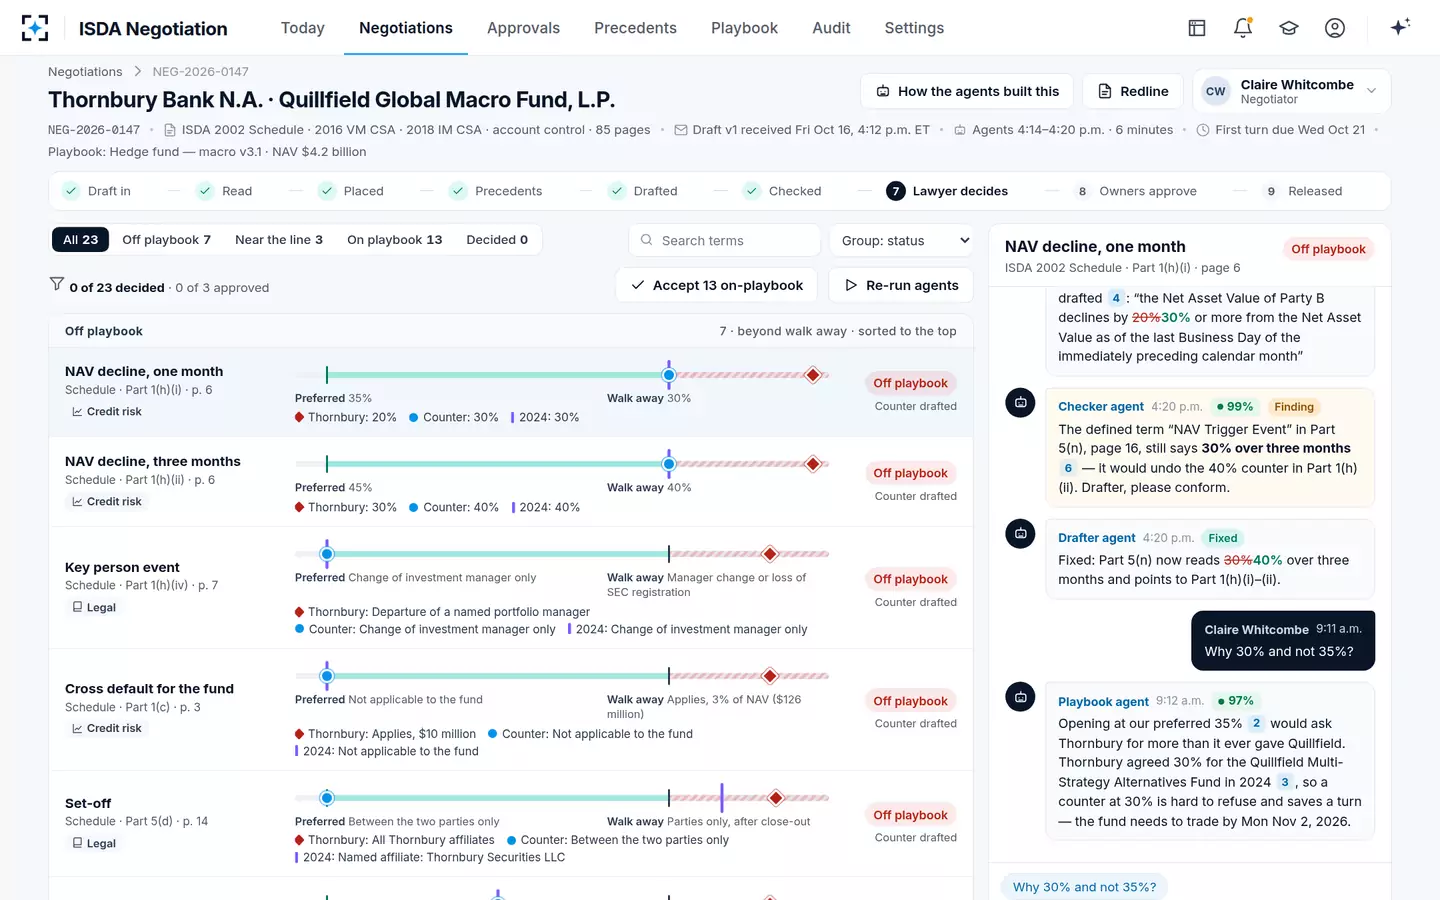
Task: Open citation reference 3 after 2024
Action: point(1285,782)
